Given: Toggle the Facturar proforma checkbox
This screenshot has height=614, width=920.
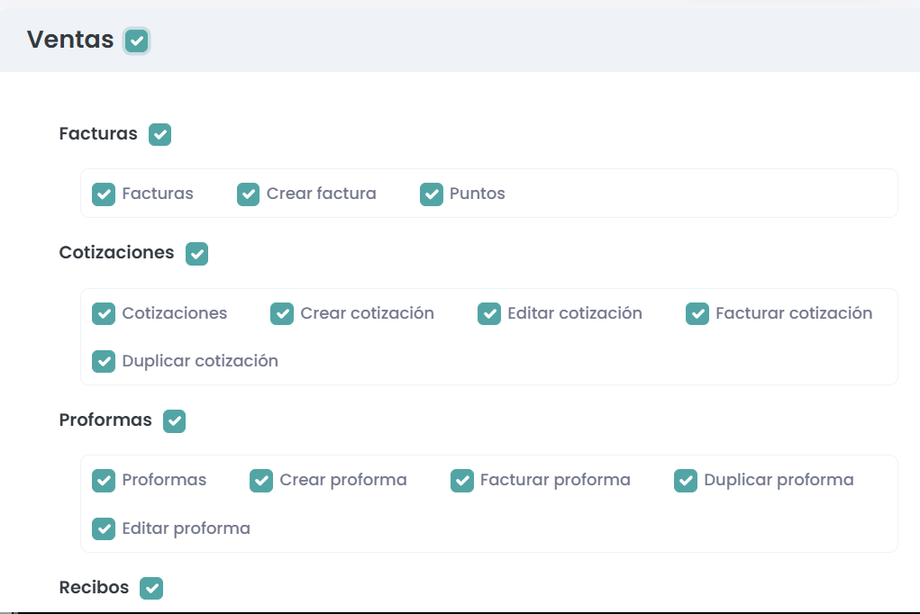Looking at the screenshot, I should [462, 481].
